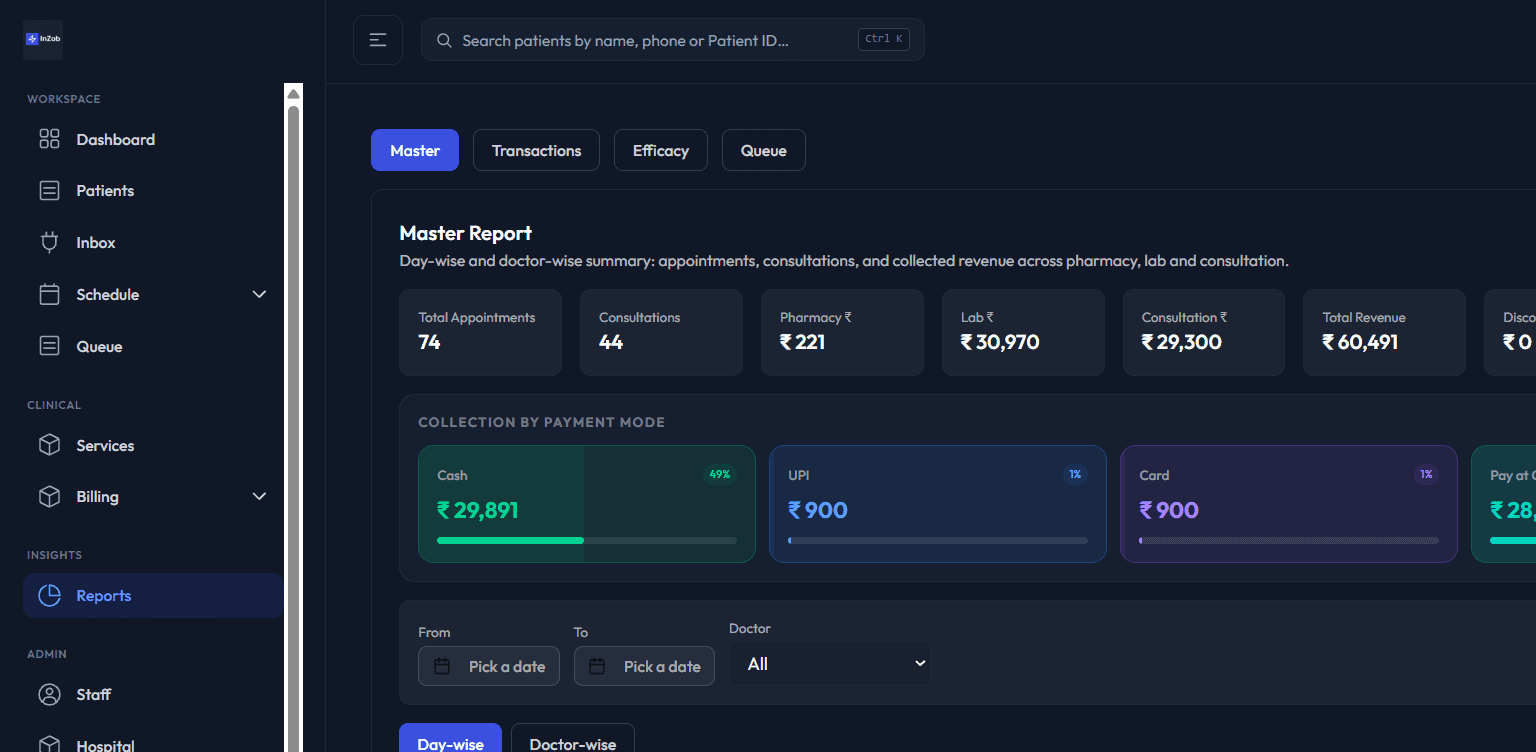Viewport: 1536px width, 752px height.
Task: Open the Inbox page
Action: coord(153,242)
